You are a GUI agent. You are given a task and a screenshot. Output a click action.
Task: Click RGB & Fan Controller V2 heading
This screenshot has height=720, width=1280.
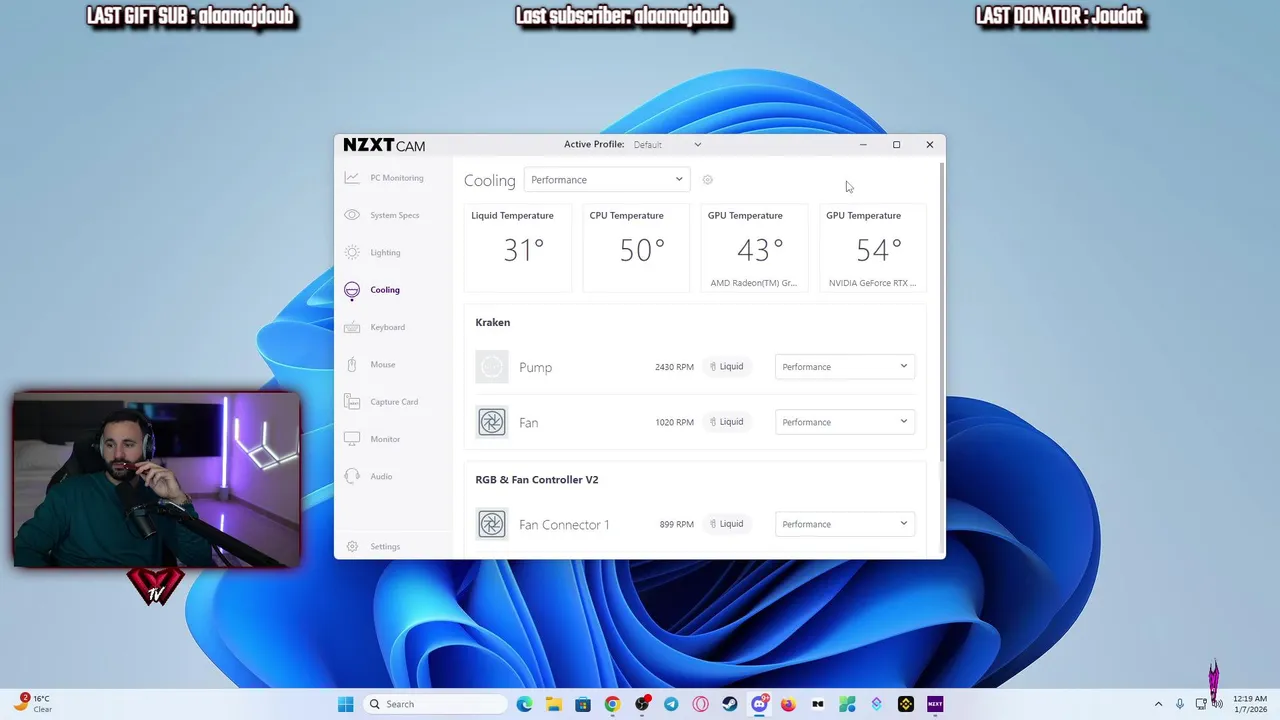tap(537, 480)
